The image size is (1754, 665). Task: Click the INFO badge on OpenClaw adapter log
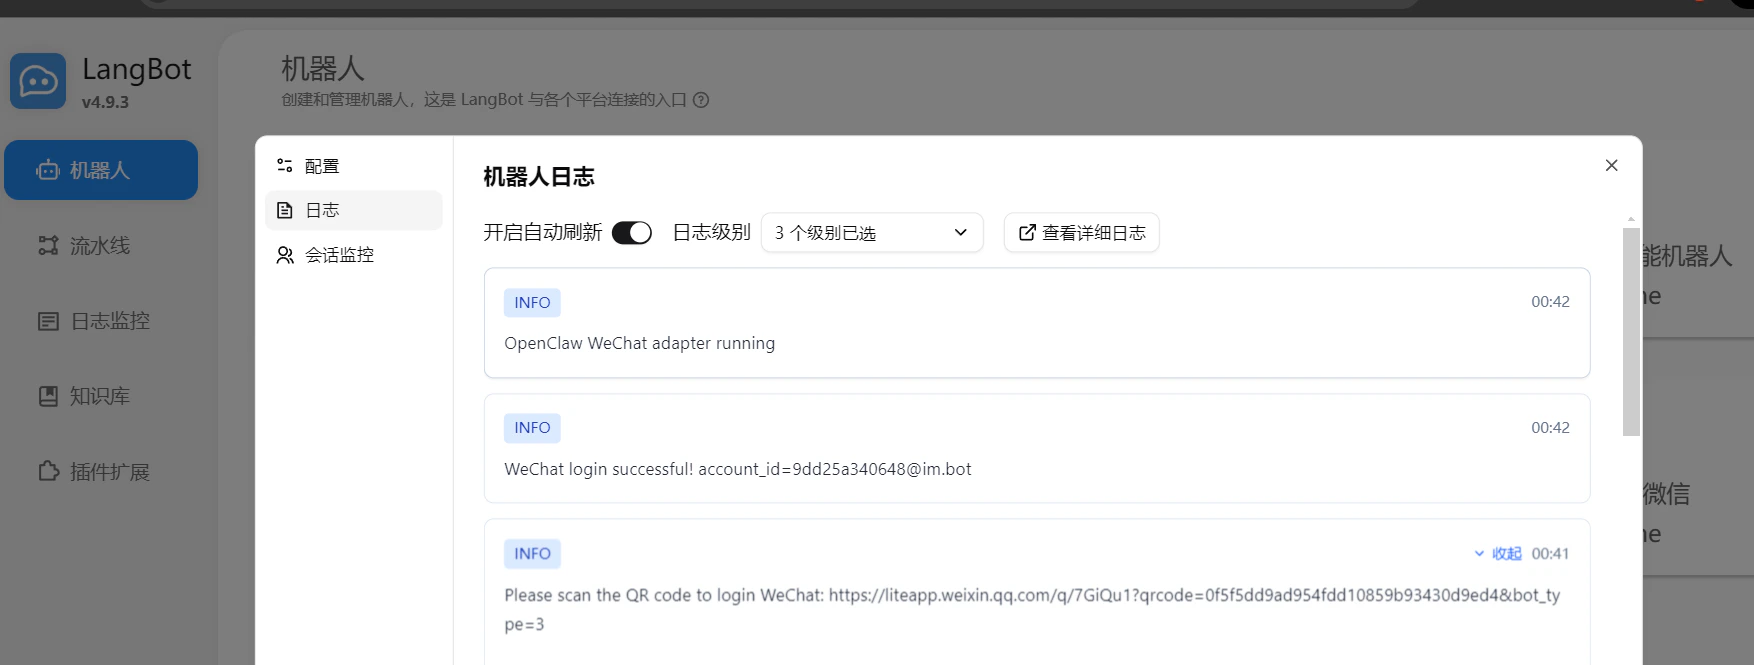click(532, 303)
